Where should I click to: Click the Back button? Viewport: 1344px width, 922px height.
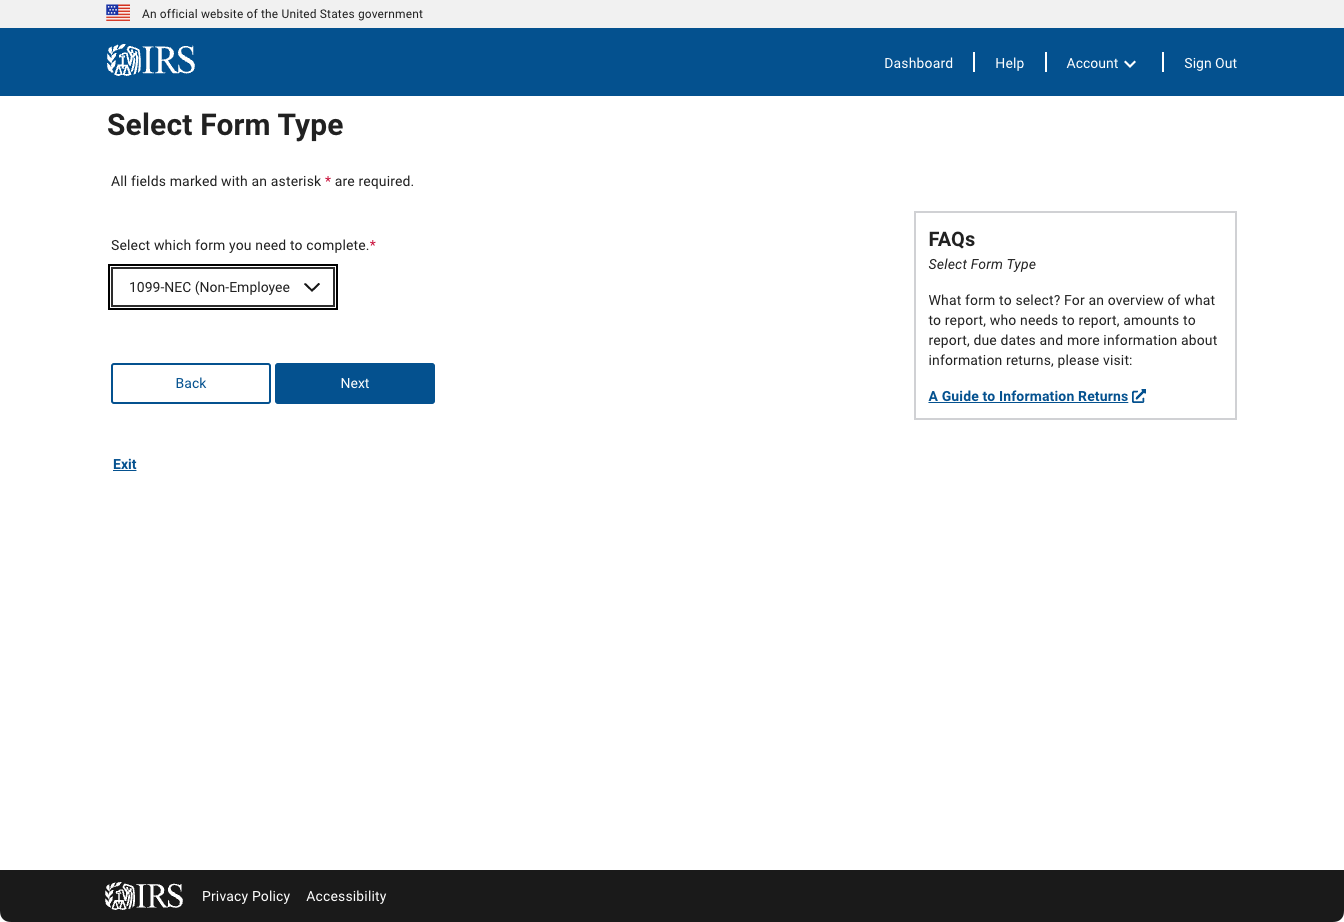pyautogui.click(x=191, y=383)
